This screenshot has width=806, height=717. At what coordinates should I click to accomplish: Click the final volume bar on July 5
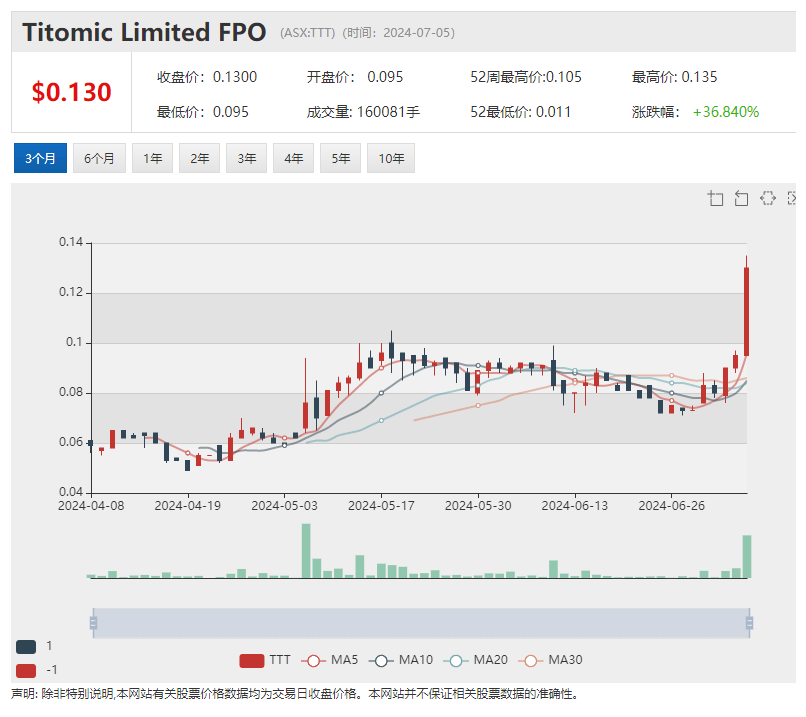[747, 557]
